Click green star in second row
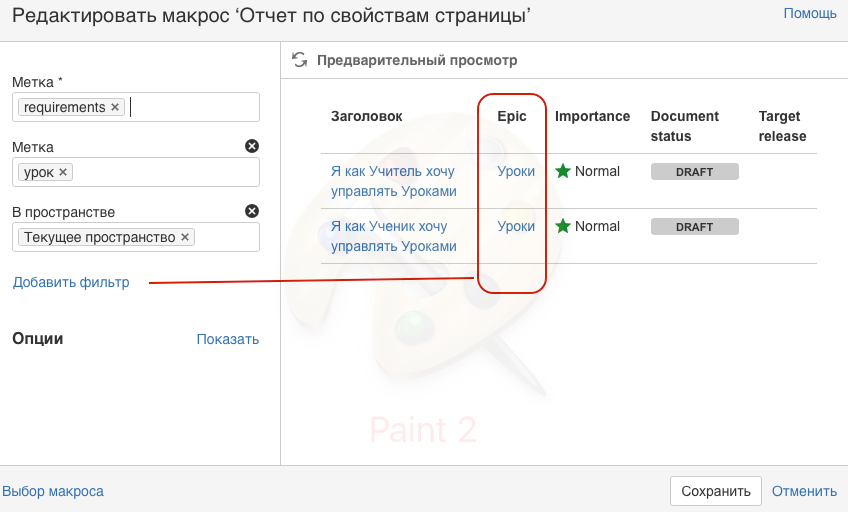The image size is (848, 512). tap(563, 226)
